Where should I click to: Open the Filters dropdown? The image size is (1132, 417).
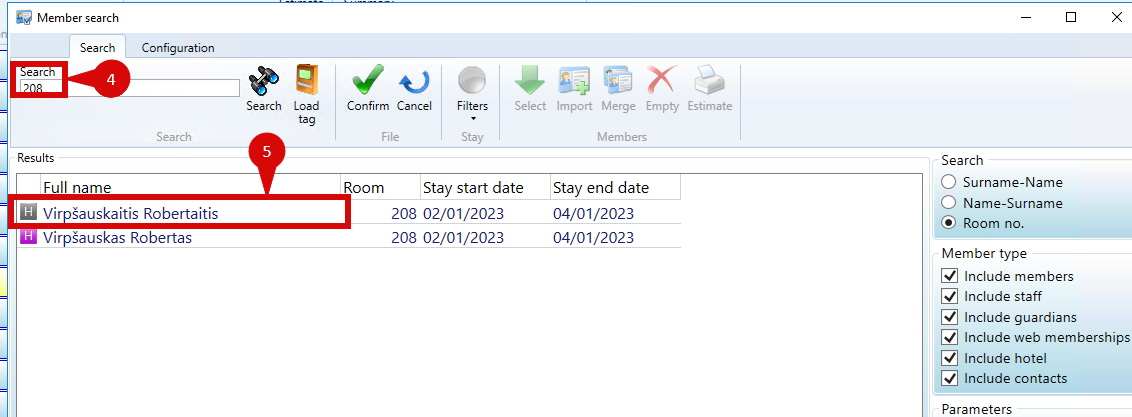(472, 92)
